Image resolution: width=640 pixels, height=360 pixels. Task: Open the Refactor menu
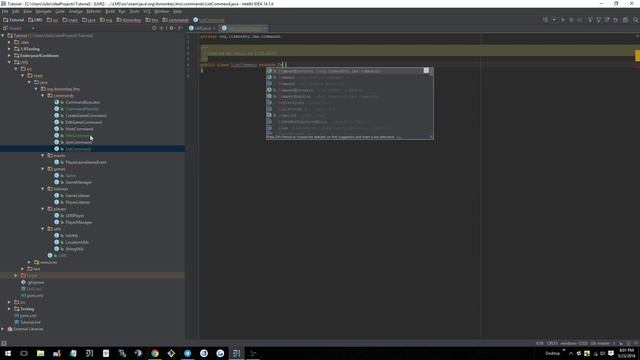[x=93, y=11]
